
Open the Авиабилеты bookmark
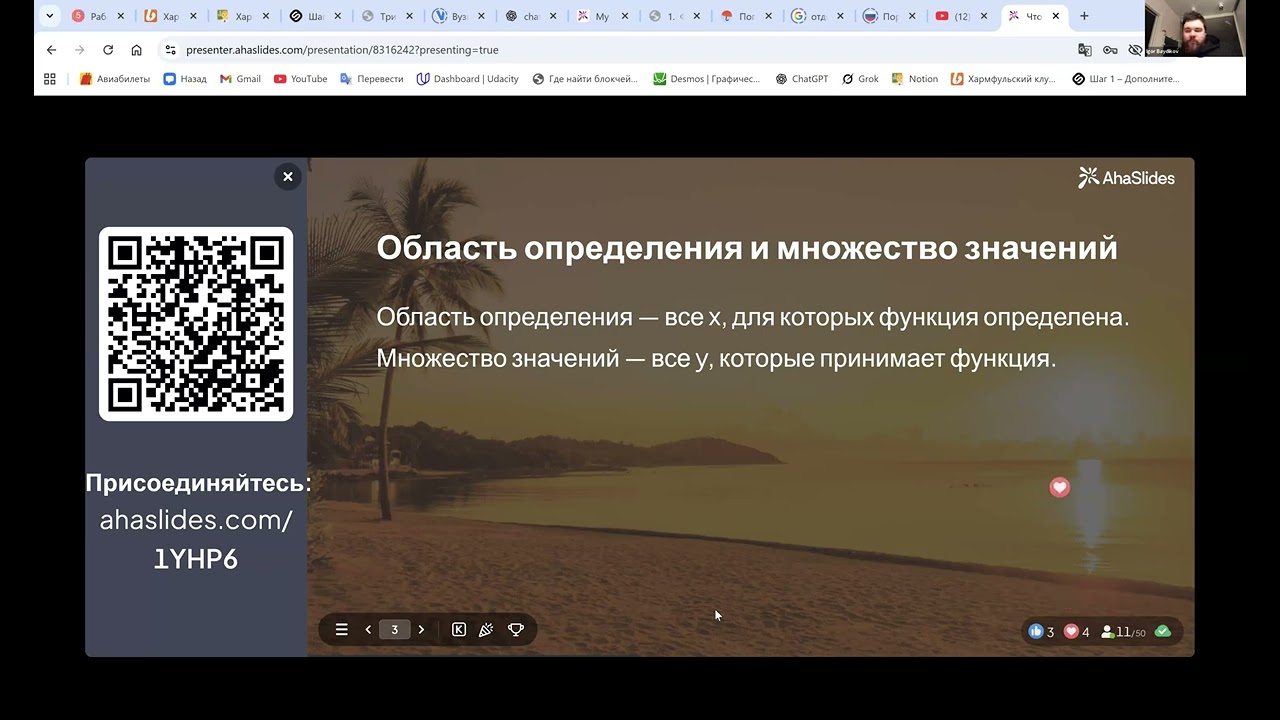click(115, 79)
